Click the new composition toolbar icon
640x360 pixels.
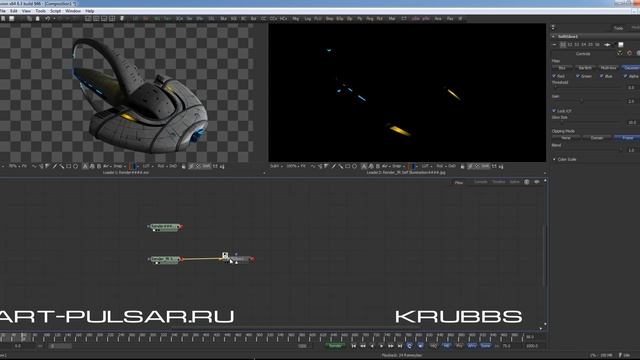click(3, 19)
